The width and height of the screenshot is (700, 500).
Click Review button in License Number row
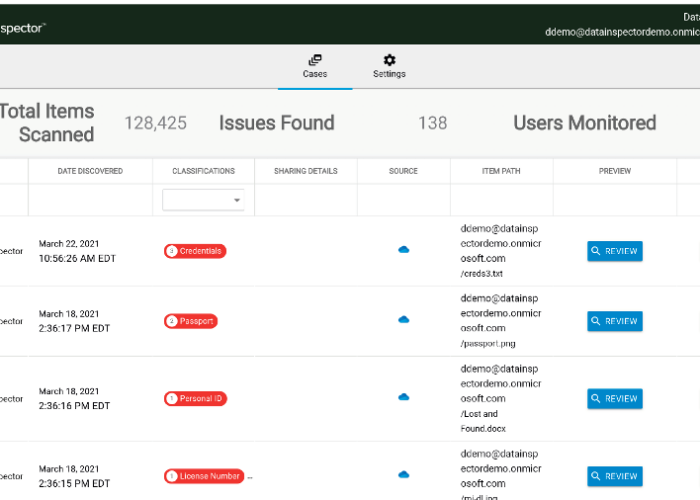(615, 476)
